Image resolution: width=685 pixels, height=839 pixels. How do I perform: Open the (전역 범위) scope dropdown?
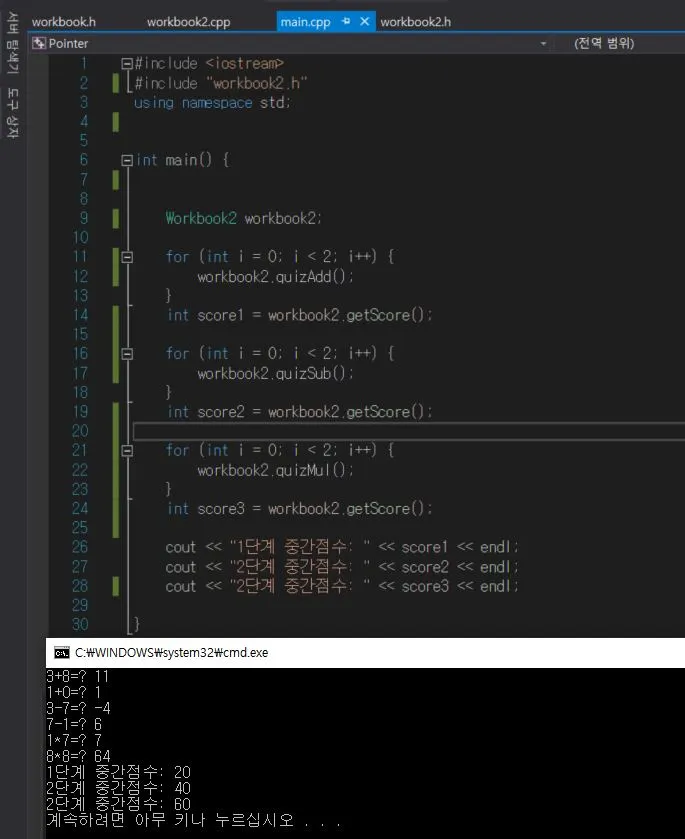point(604,43)
